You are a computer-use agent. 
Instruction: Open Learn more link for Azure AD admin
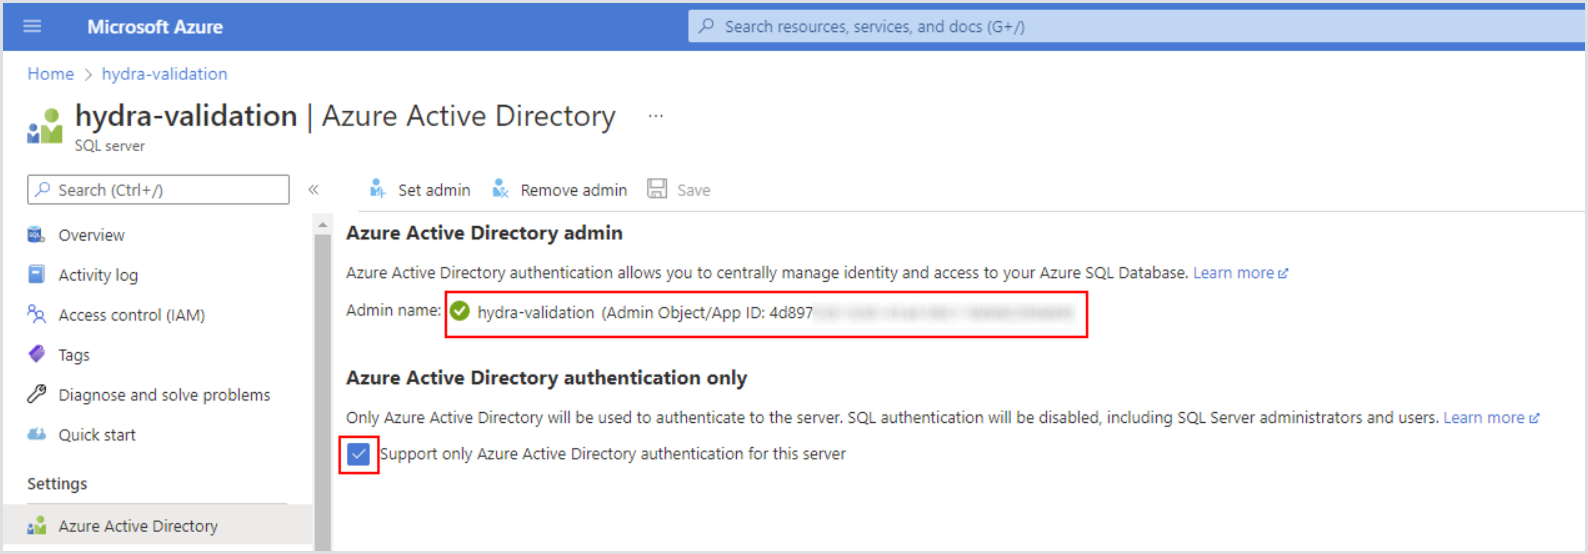[1239, 273]
